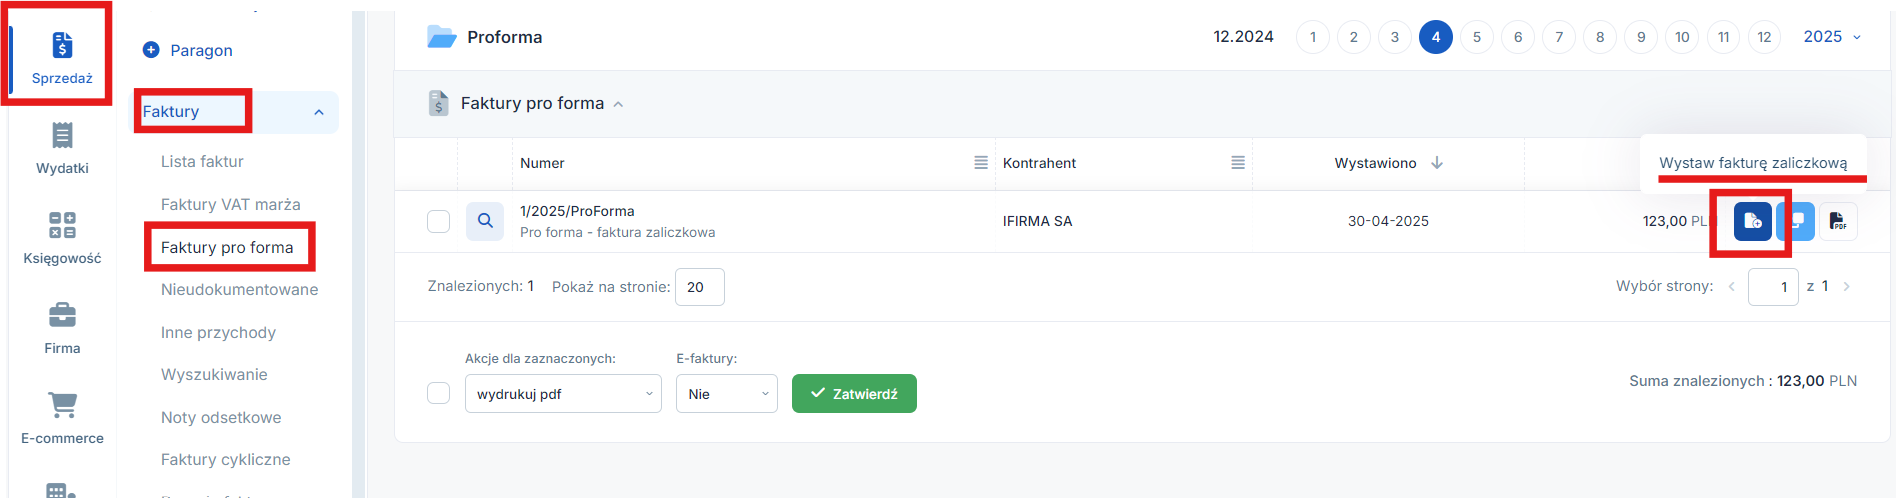Click the magnifier preview icon for 1/2025/ProForma

(x=485, y=221)
